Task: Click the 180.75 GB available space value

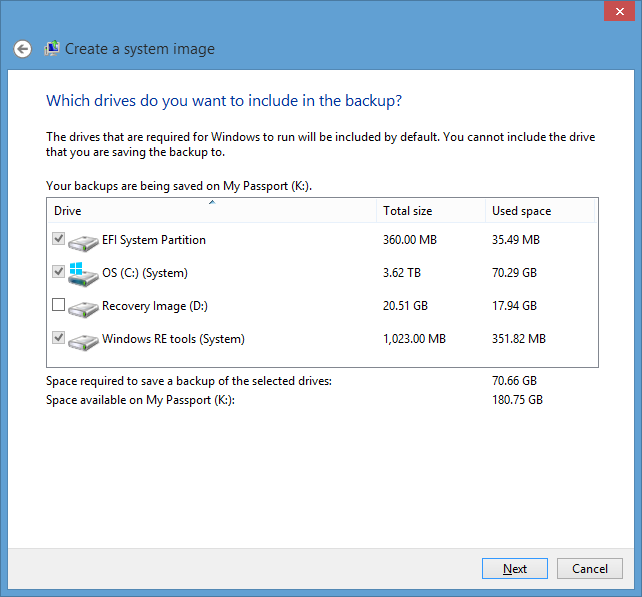Action: (517, 400)
